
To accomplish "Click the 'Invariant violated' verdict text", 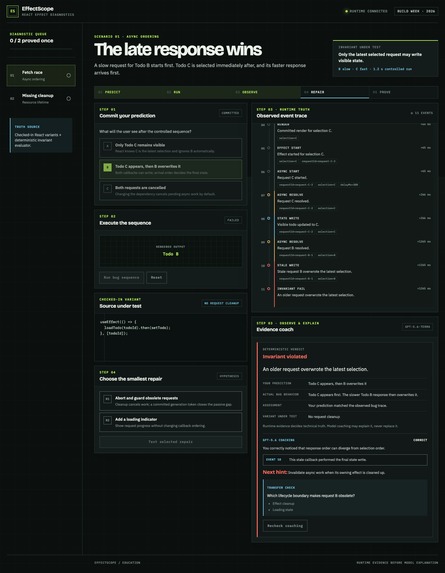I will (x=285, y=357).
